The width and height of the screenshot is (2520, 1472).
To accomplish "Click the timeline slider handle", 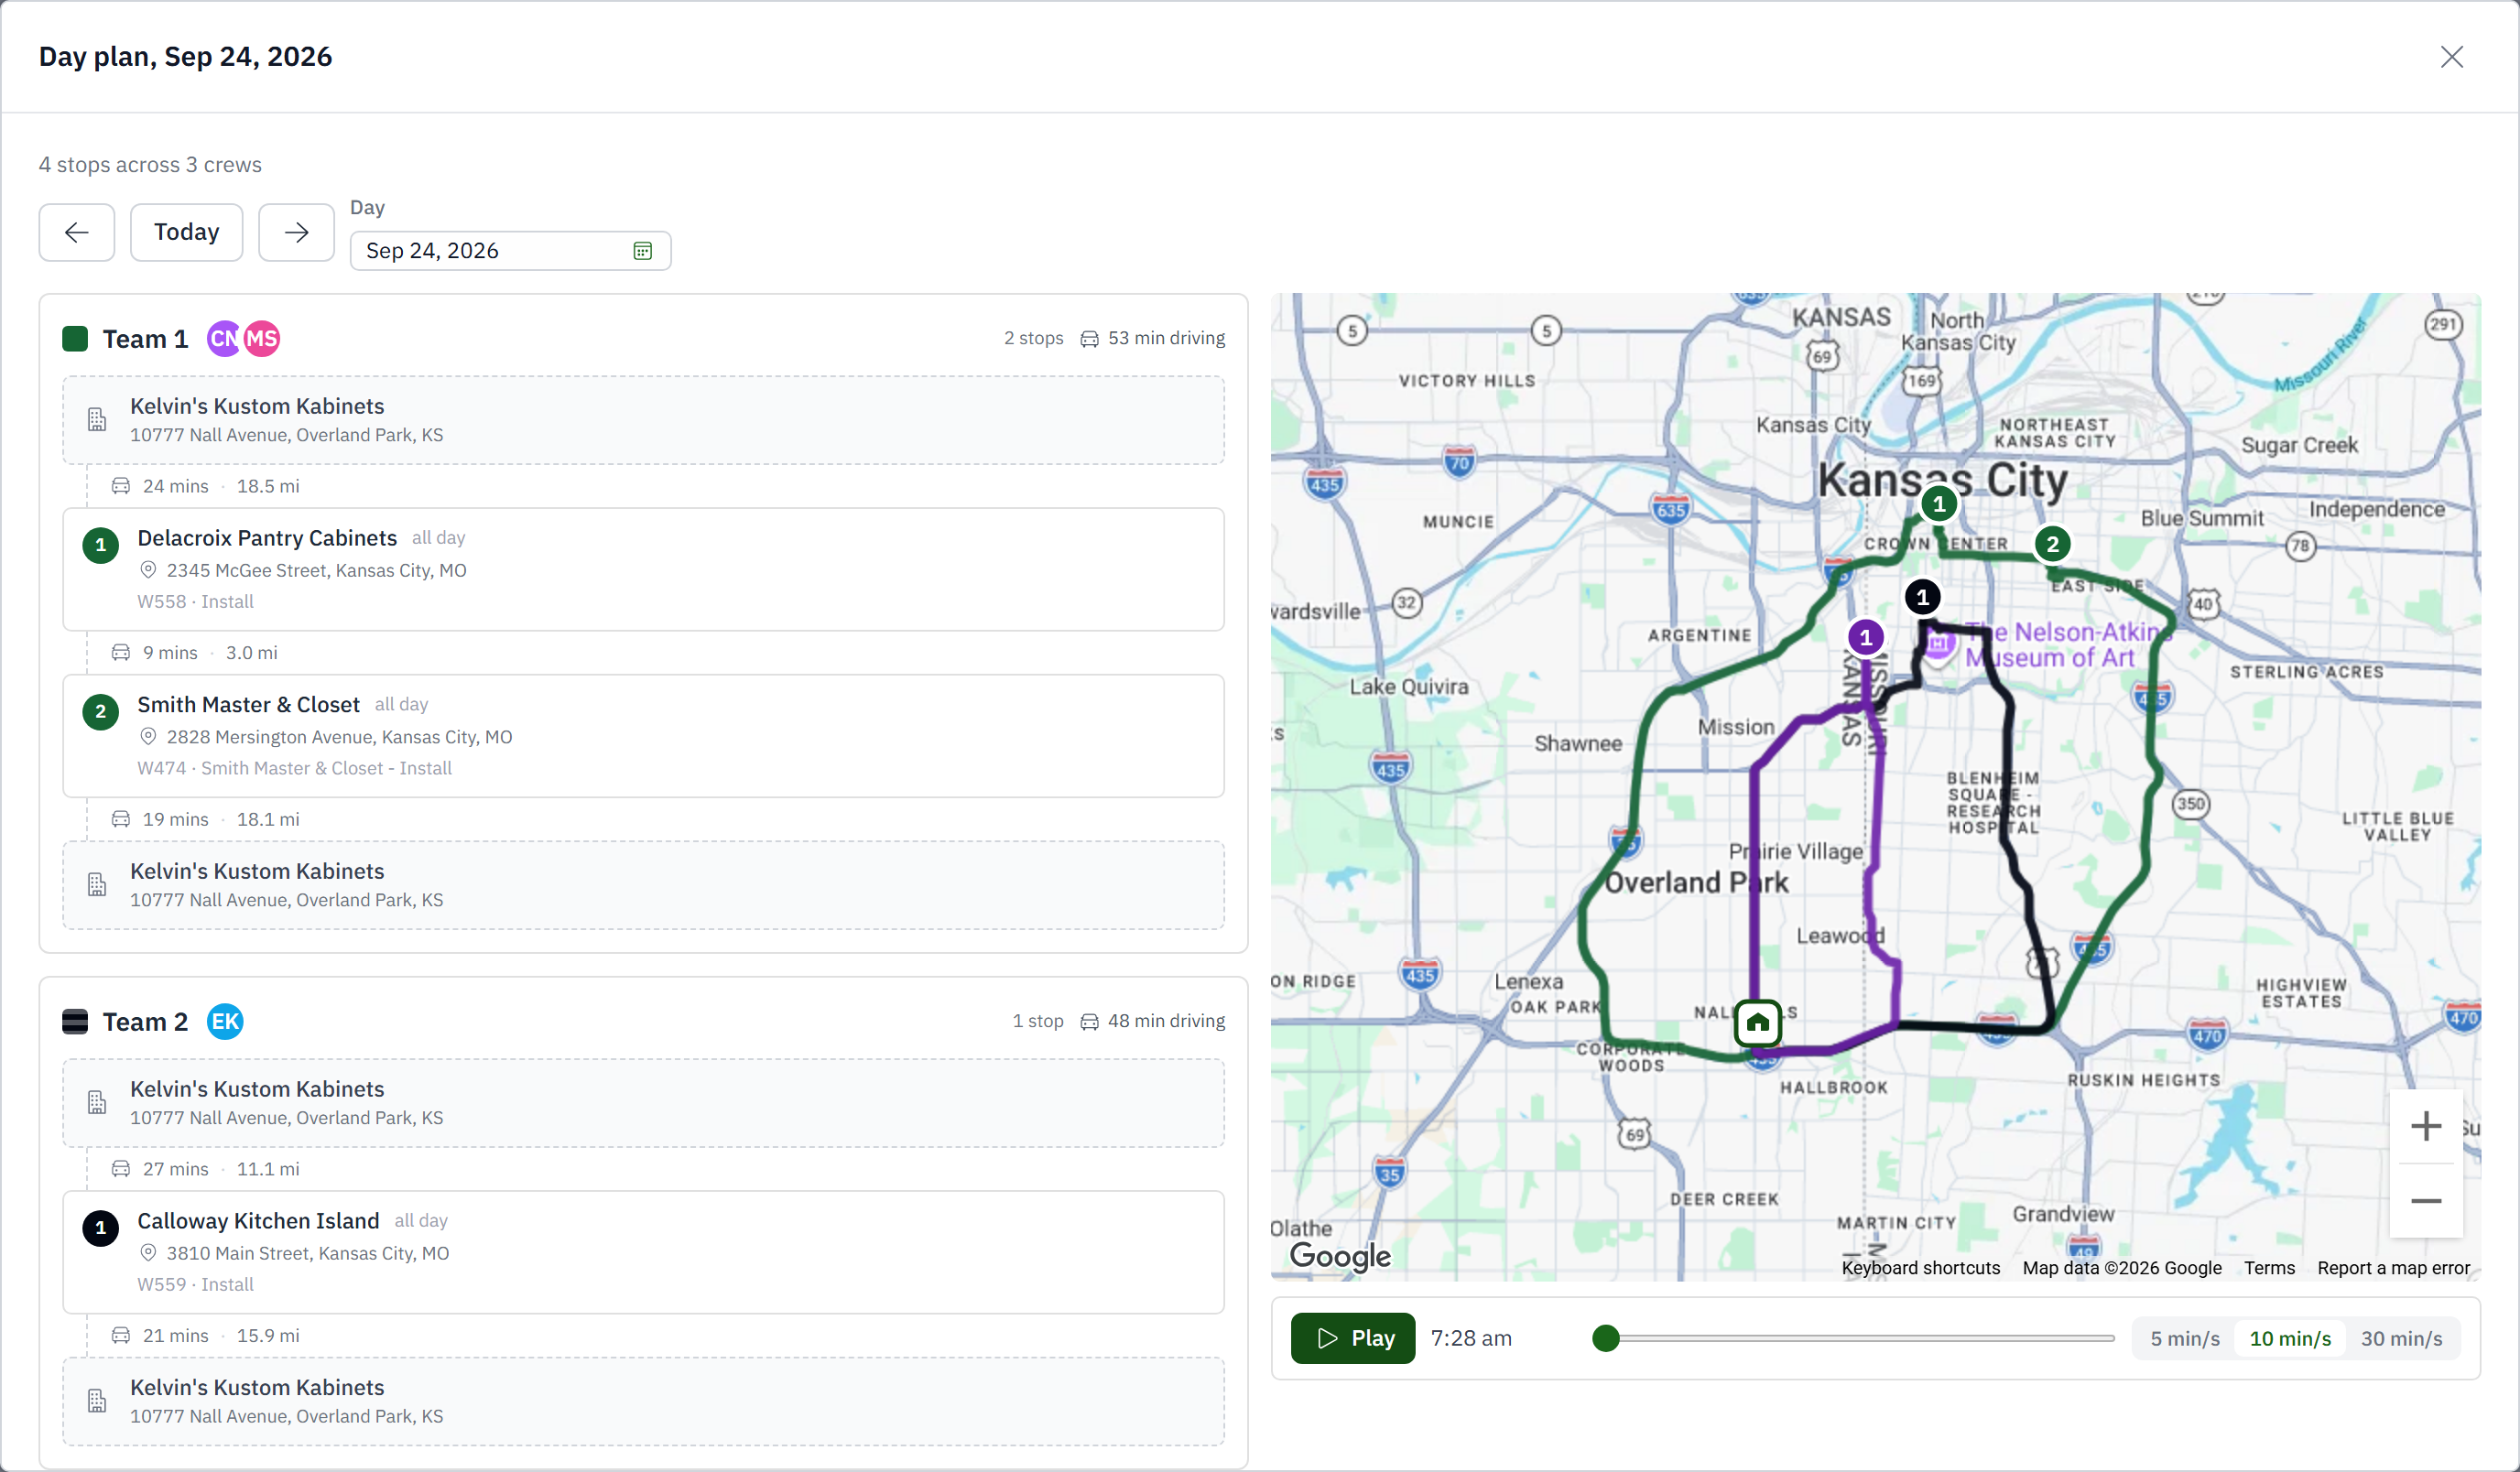I will (1606, 1338).
